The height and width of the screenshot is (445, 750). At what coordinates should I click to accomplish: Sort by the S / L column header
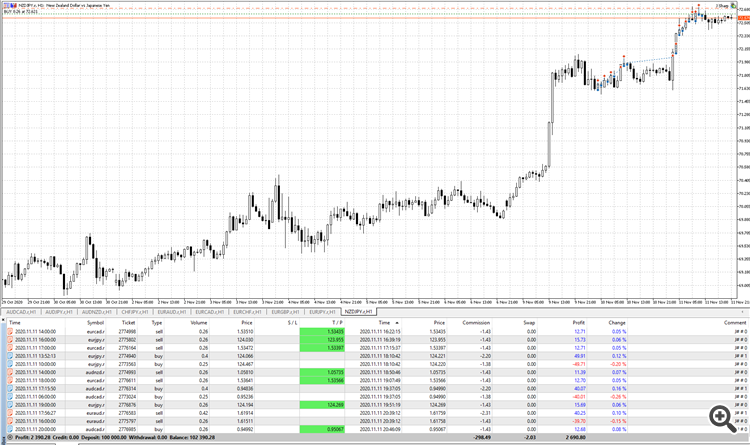click(292, 323)
